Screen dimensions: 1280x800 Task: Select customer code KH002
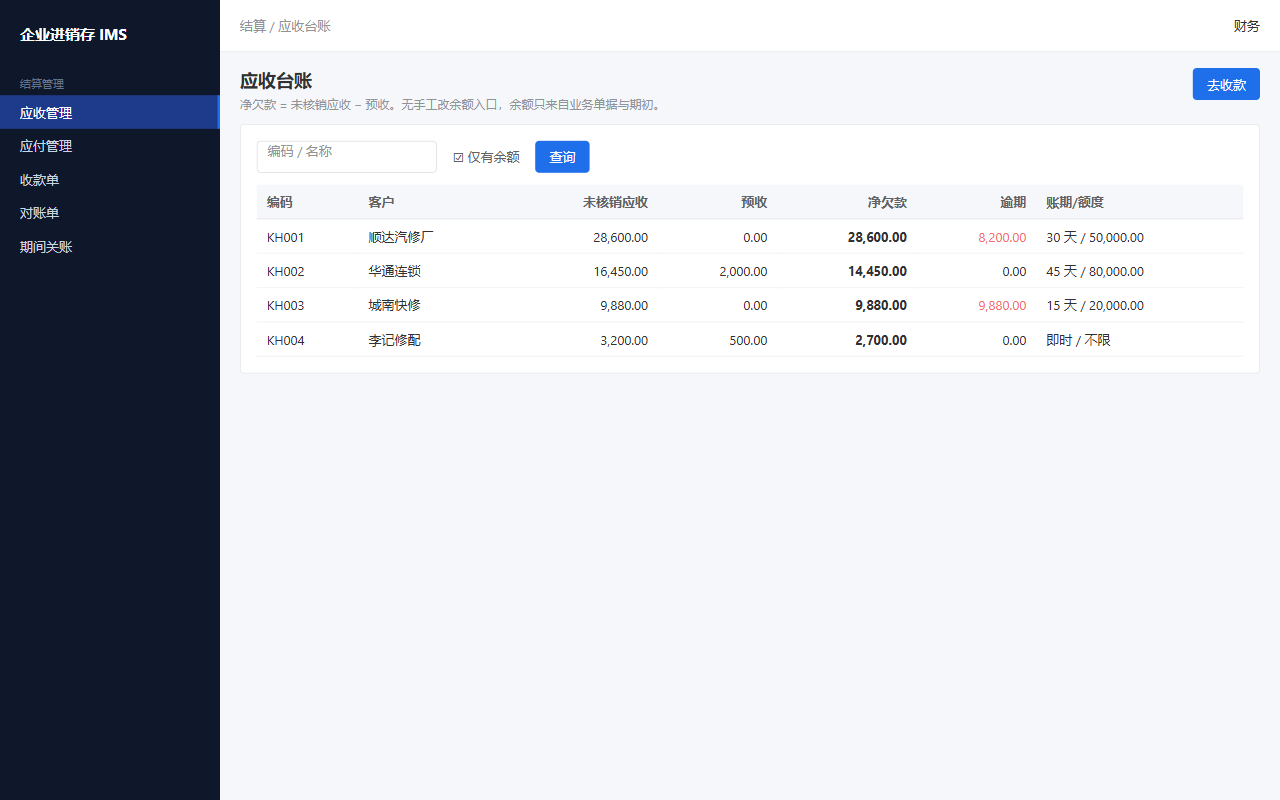[285, 272]
